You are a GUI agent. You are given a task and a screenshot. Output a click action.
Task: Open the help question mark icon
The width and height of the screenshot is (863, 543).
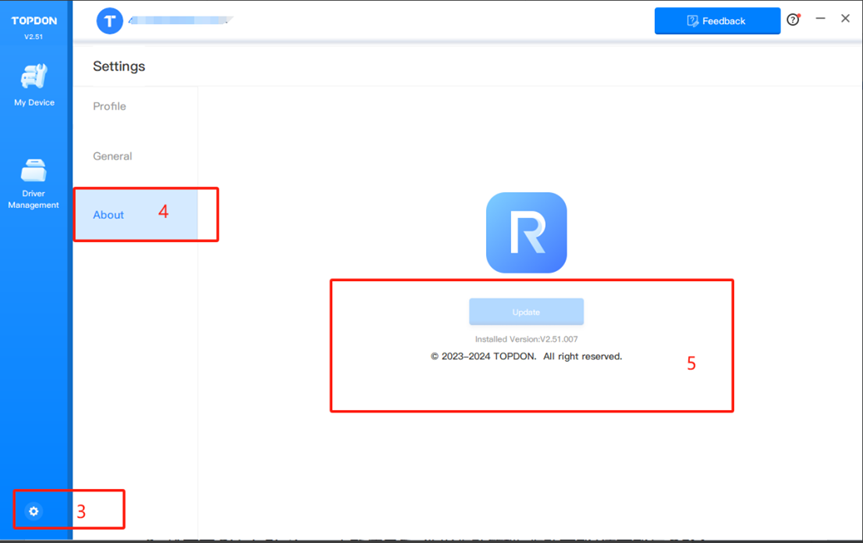[x=793, y=20]
